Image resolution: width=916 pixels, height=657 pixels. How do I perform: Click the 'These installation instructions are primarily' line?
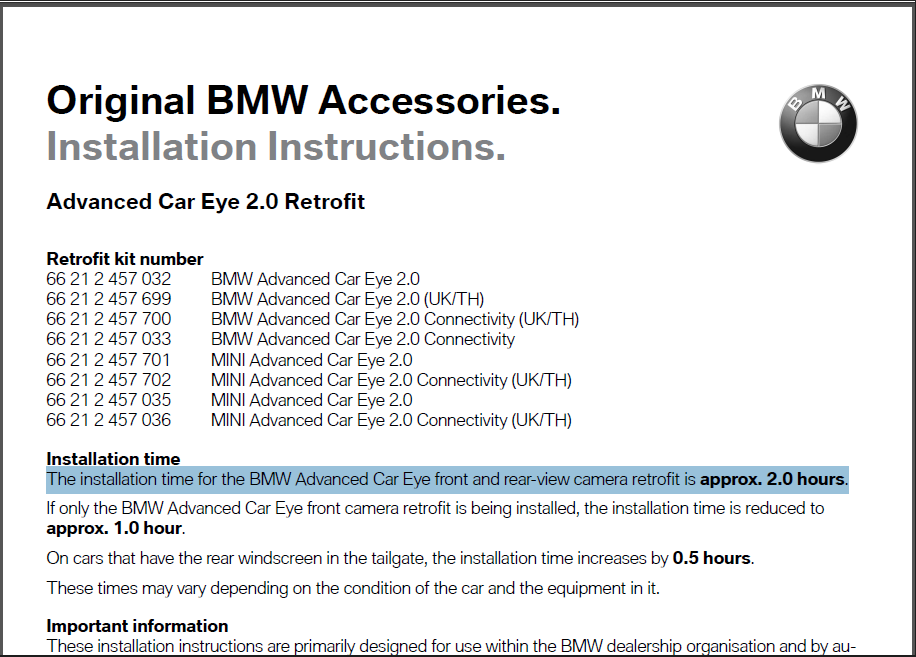point(451,646)
